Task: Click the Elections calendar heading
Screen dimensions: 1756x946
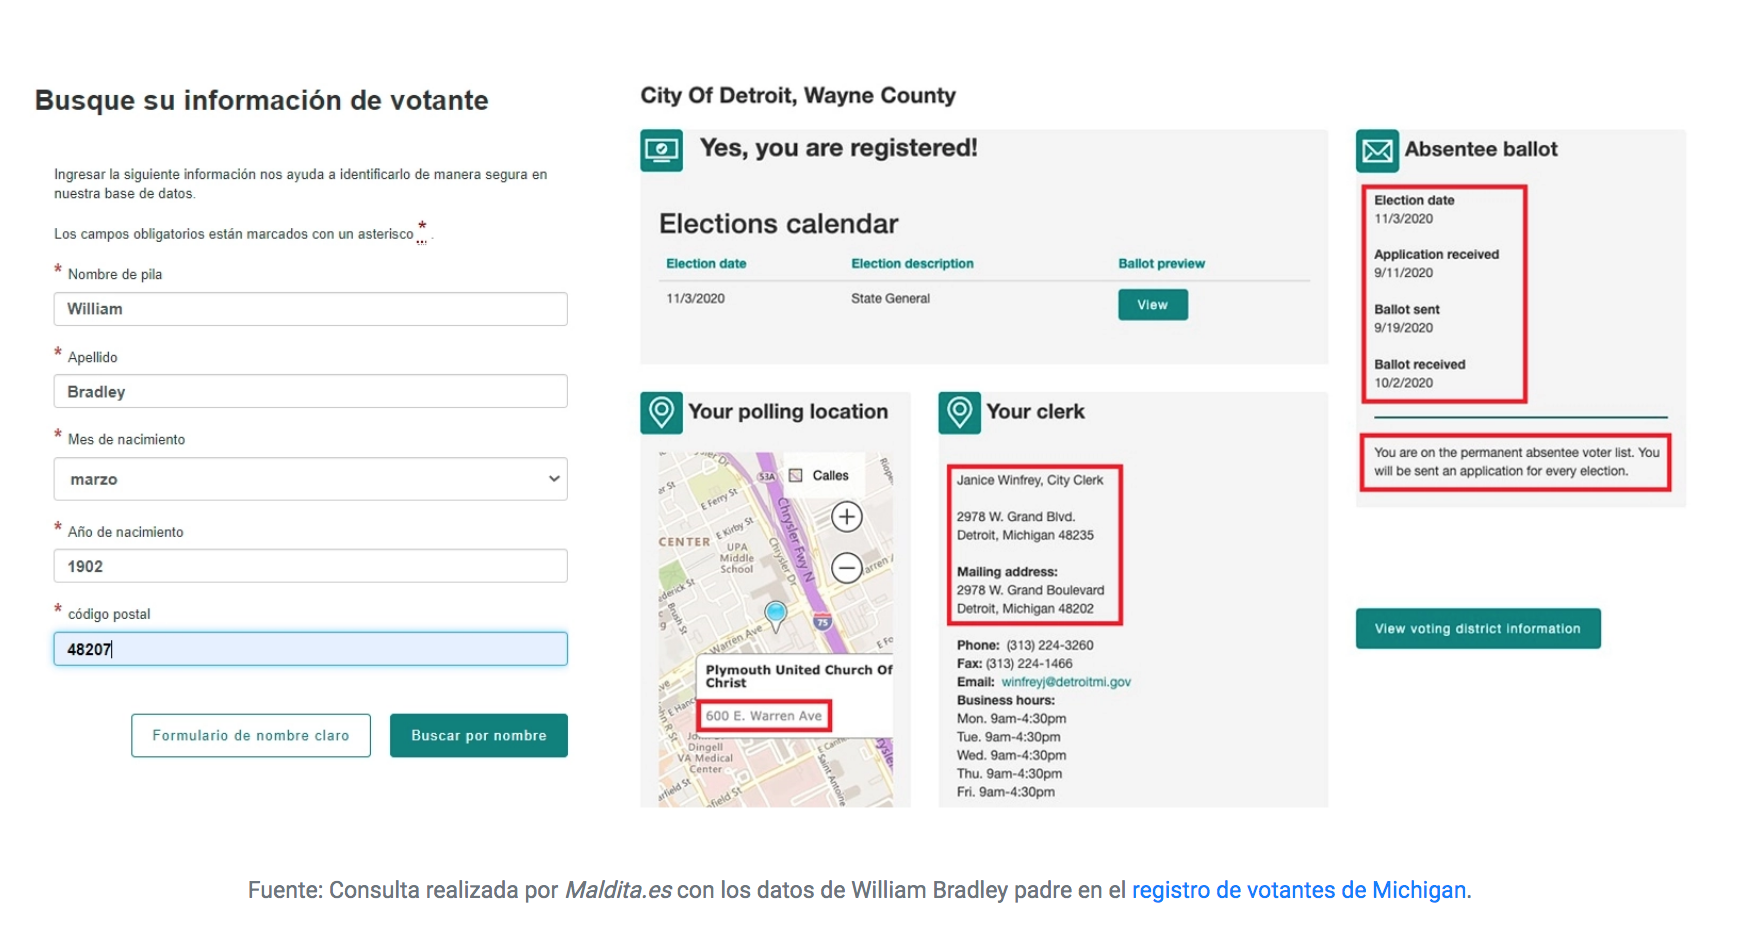Action: click(x=778, y=224)
